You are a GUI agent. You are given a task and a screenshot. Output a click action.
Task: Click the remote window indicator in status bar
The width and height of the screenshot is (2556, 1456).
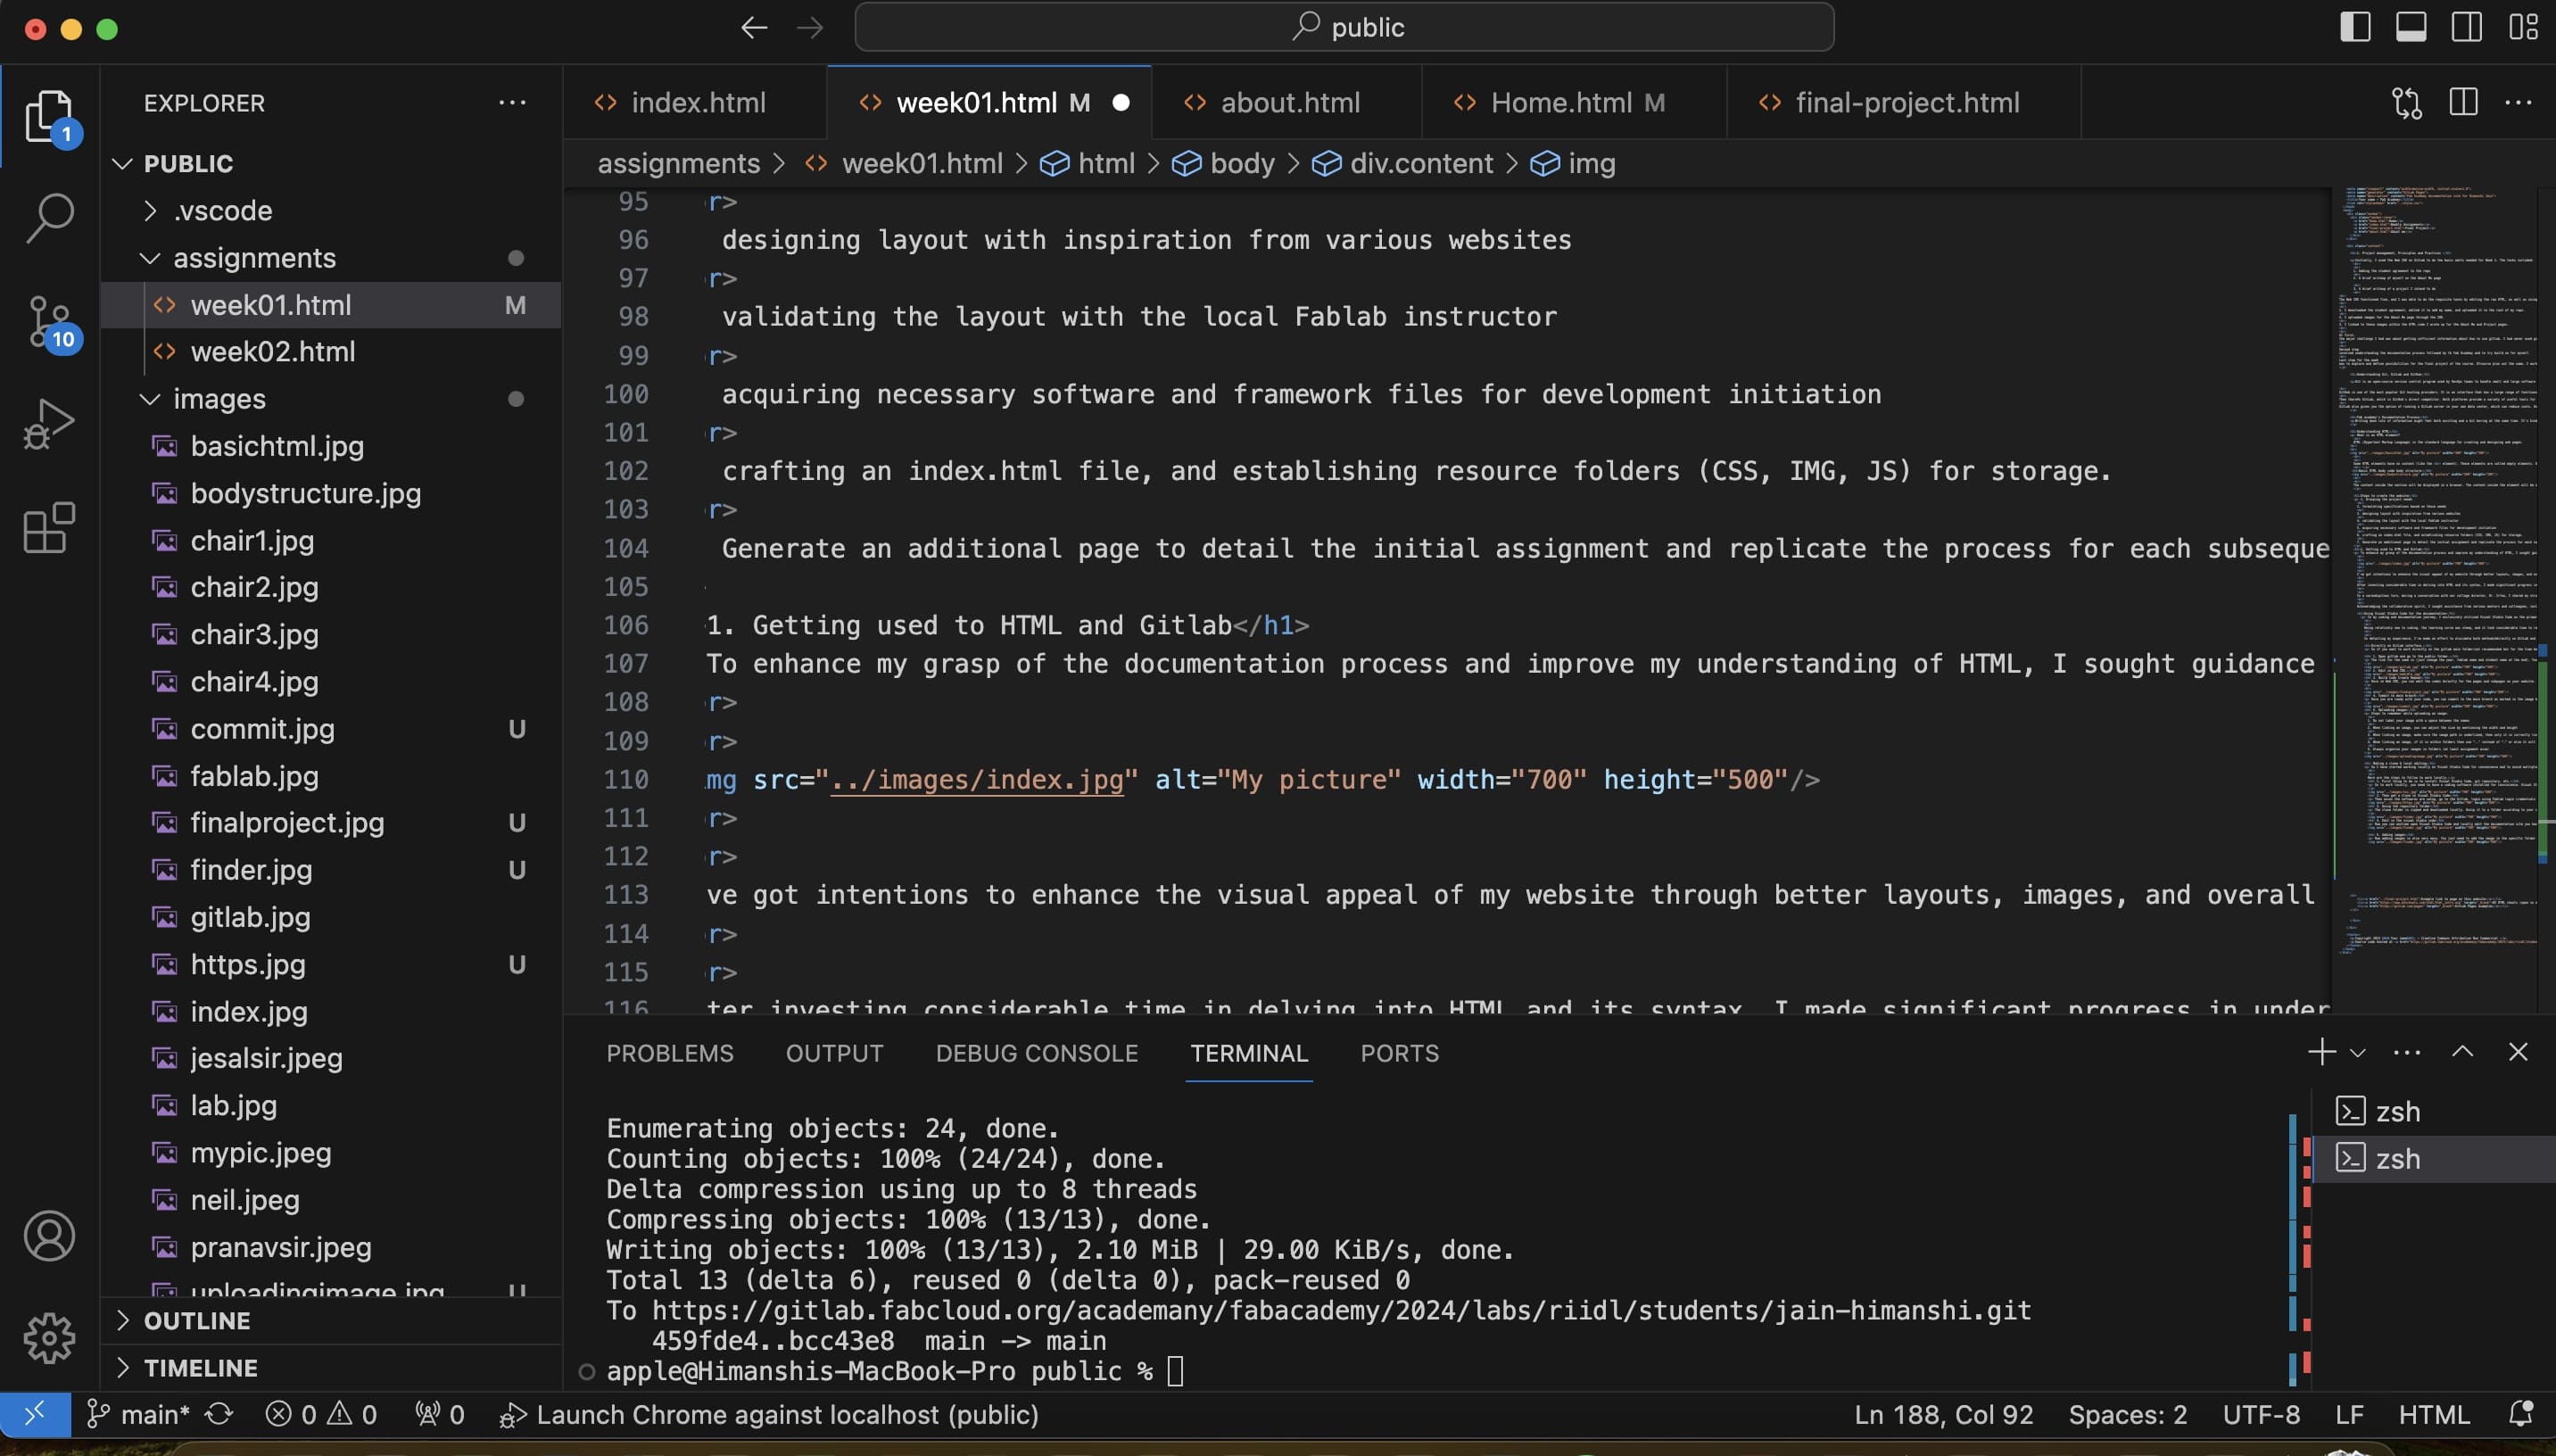pos(35,1414)
